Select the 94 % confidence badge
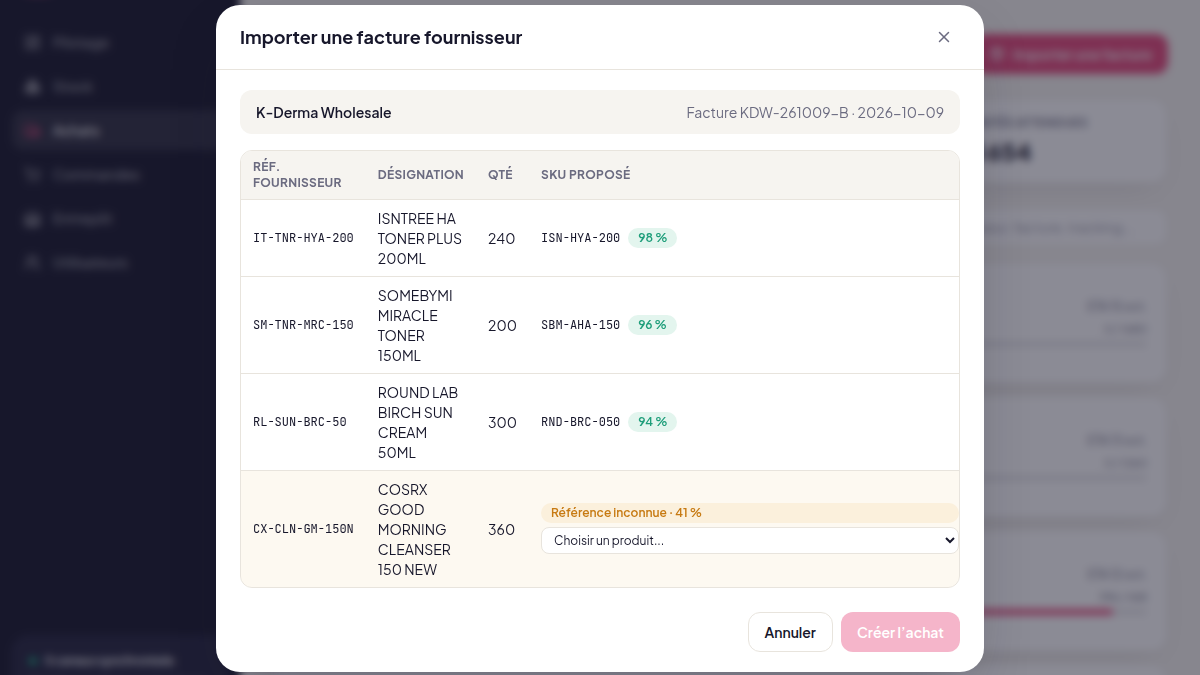Image resolution: width=1200 pixels, height=675 pixels. tap(652, 422)
